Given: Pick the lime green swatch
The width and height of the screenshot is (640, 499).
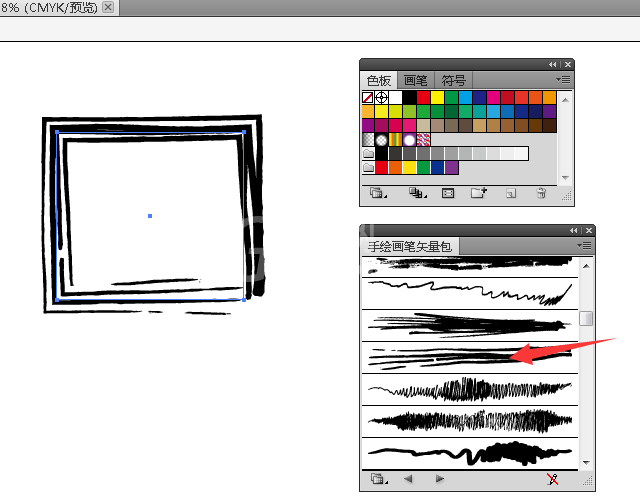Looking at the screenshot, I should [x=409, y=111].
